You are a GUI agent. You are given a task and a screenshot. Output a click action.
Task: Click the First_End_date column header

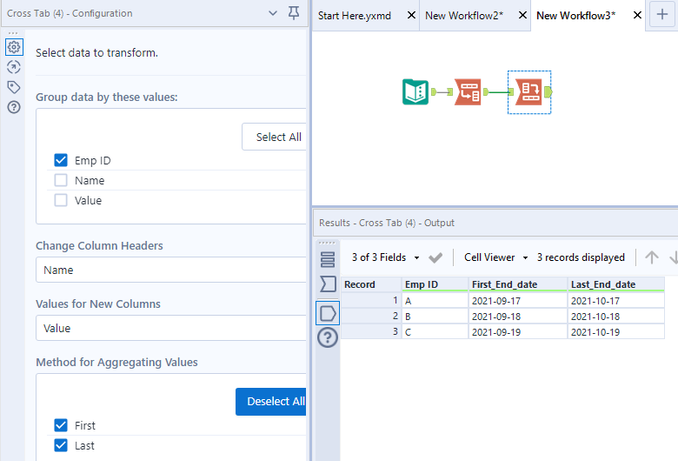tap(518, 285)
